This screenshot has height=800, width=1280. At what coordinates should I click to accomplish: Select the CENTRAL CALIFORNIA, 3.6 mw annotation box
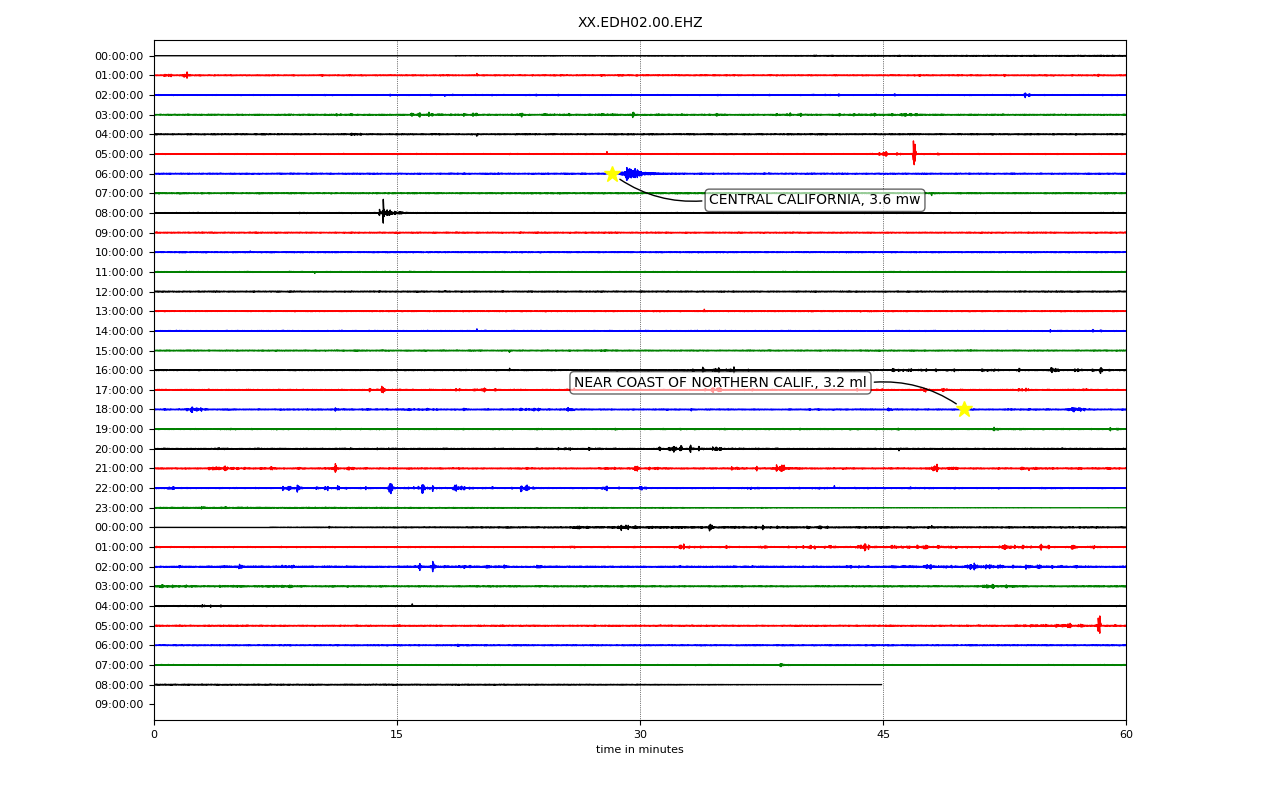814,200
